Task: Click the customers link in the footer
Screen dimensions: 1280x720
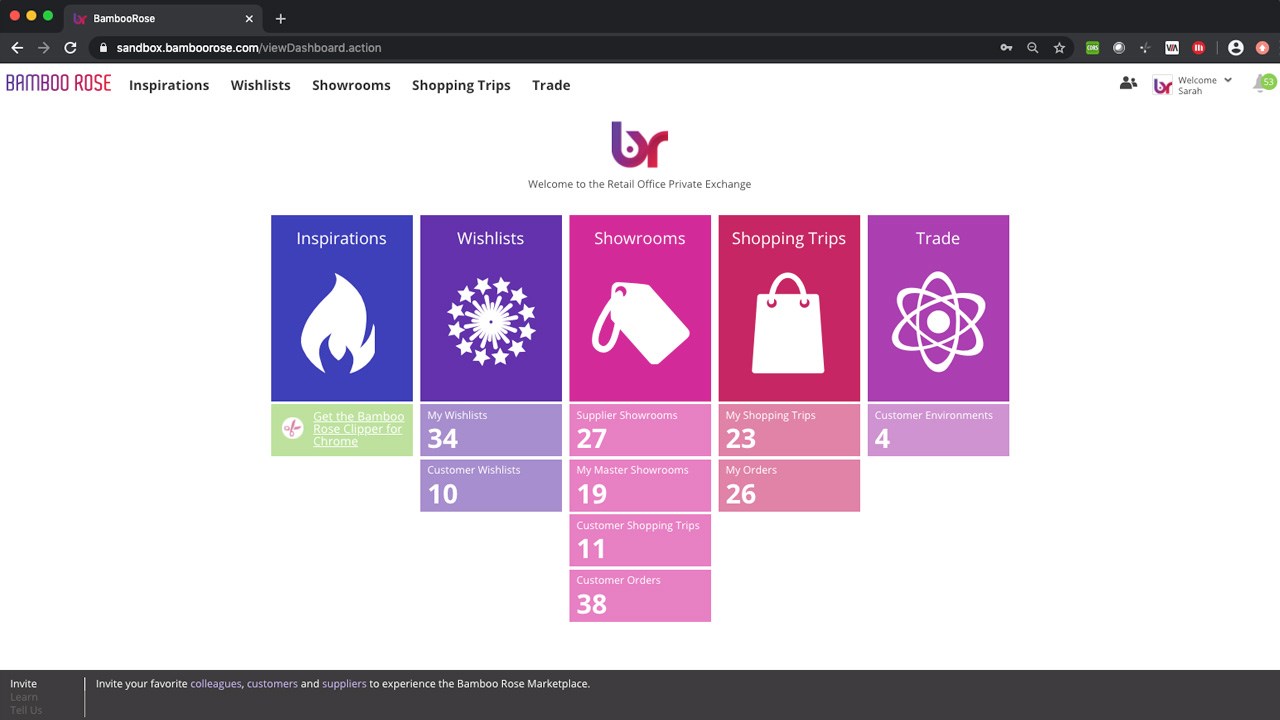Action: pos(272,684)
